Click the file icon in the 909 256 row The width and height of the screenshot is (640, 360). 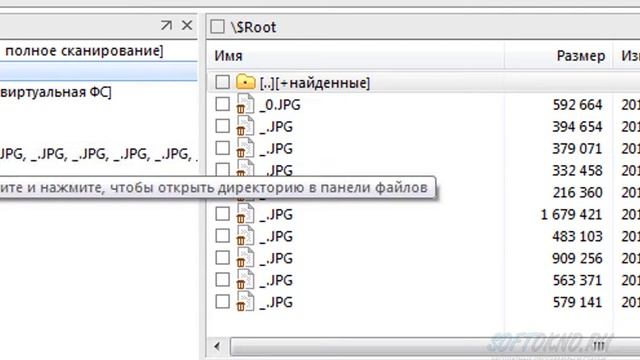point(245,258)
